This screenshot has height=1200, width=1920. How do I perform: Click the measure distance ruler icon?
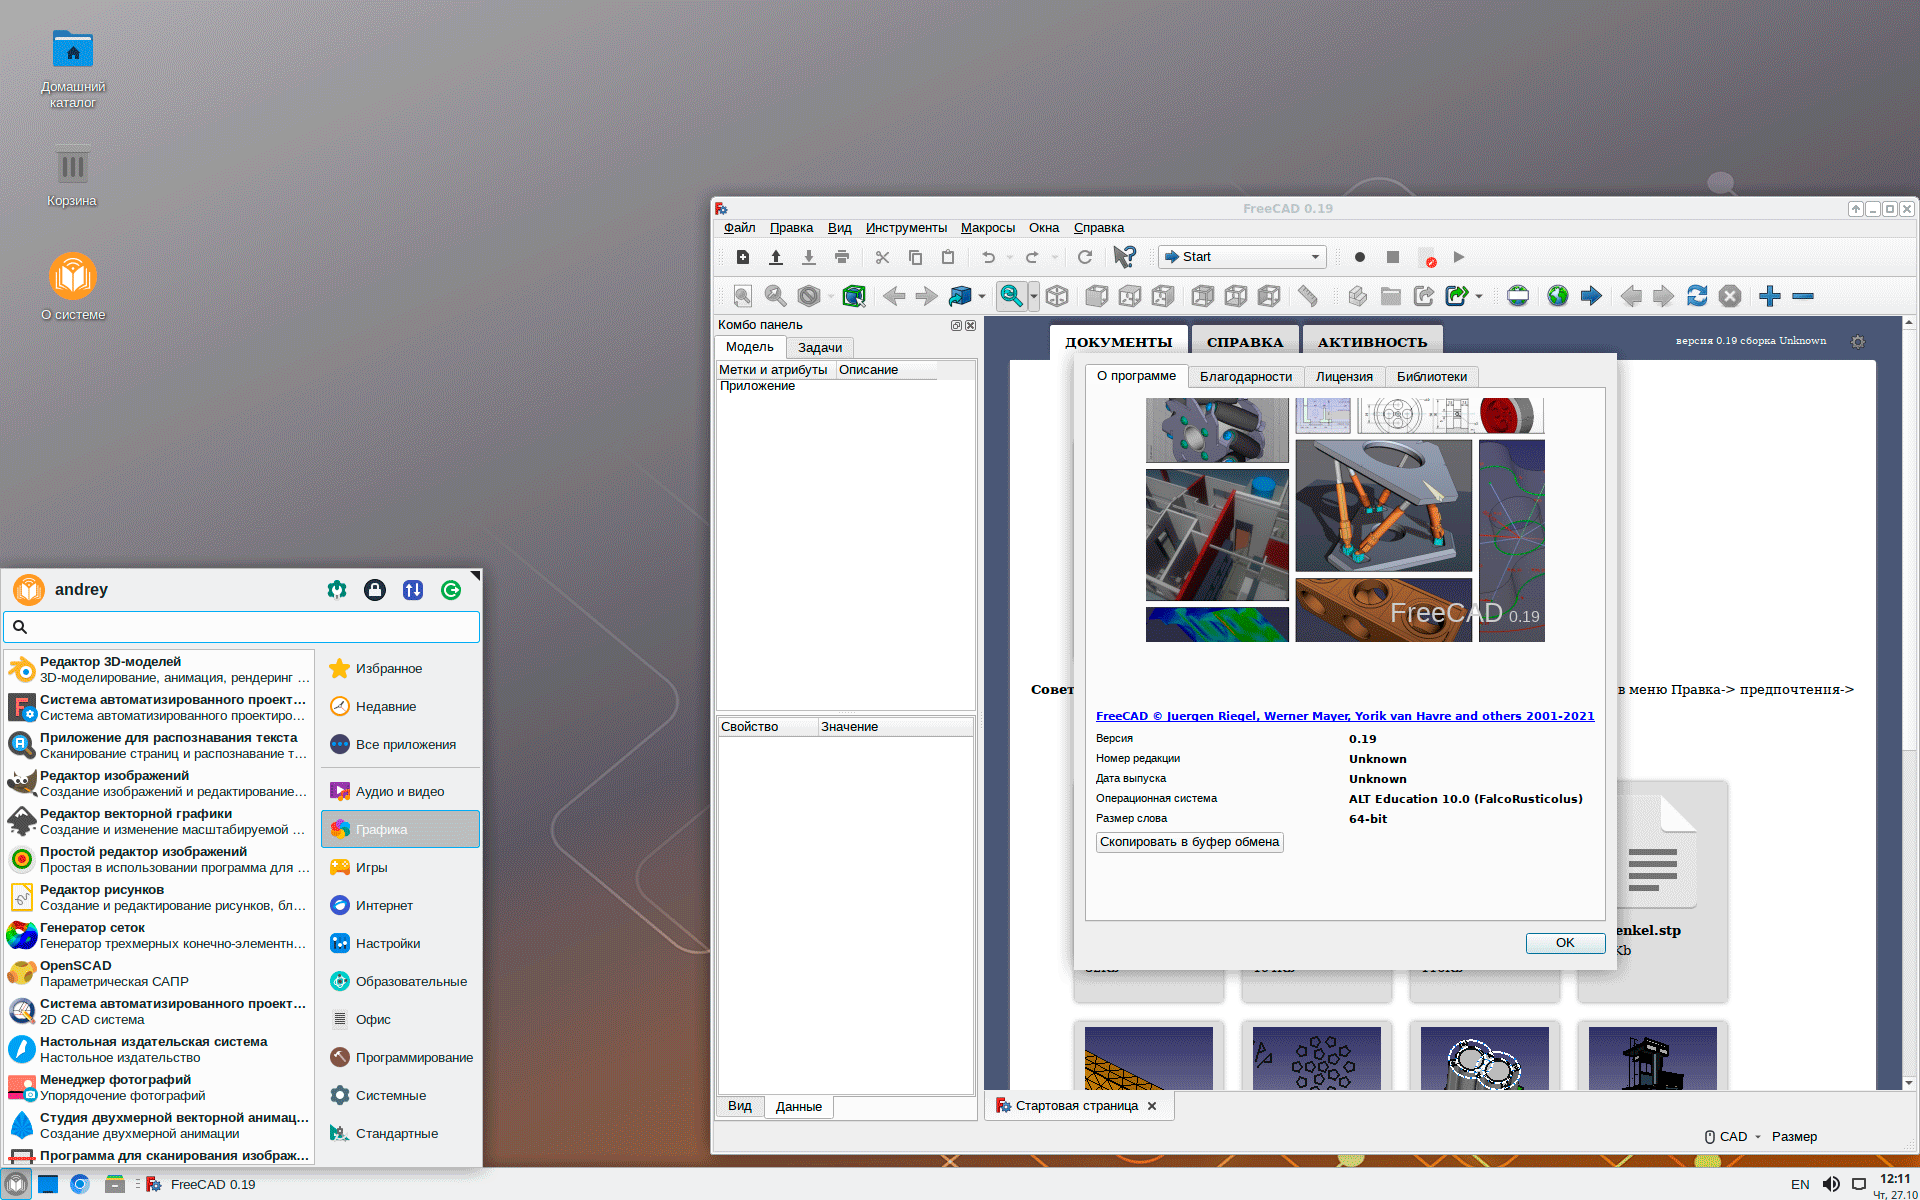tap(1307, 296)
